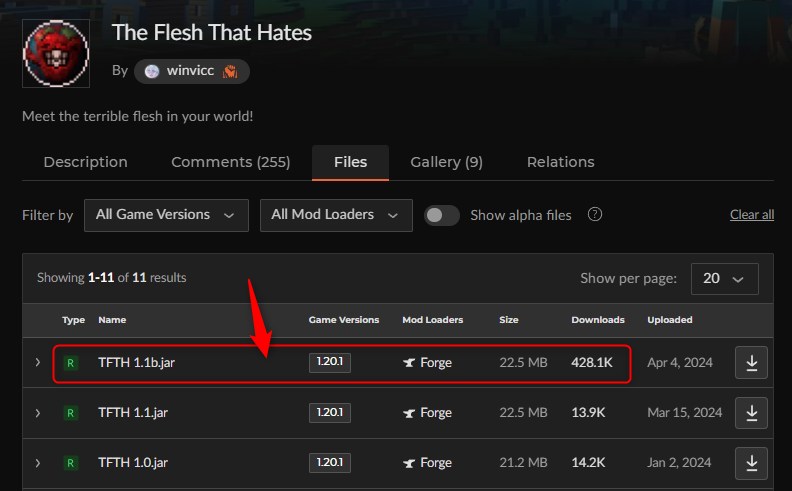Expand the TFTH 1.1.jar row details

click(x=38, y=413)
